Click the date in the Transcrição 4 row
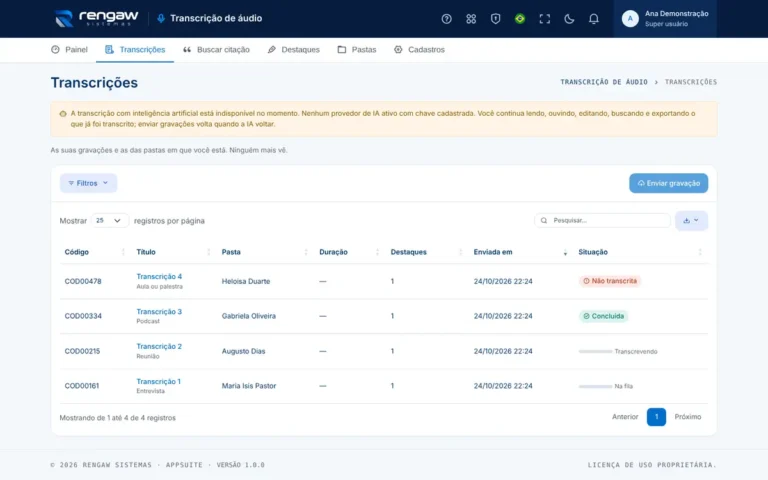 coord(503,281)
